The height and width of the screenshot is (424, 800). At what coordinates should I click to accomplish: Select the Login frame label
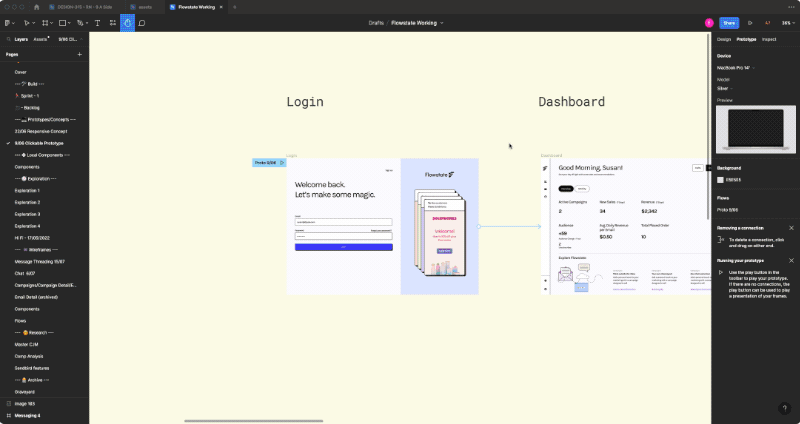[291, 155]
